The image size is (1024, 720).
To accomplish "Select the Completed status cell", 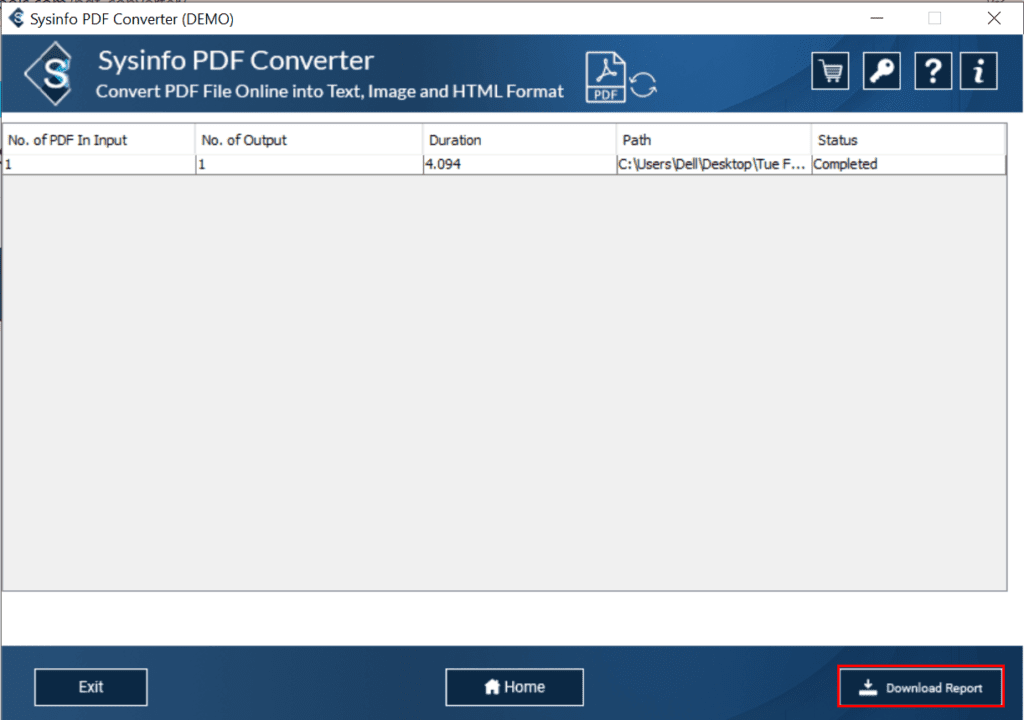I will (845, 164).
